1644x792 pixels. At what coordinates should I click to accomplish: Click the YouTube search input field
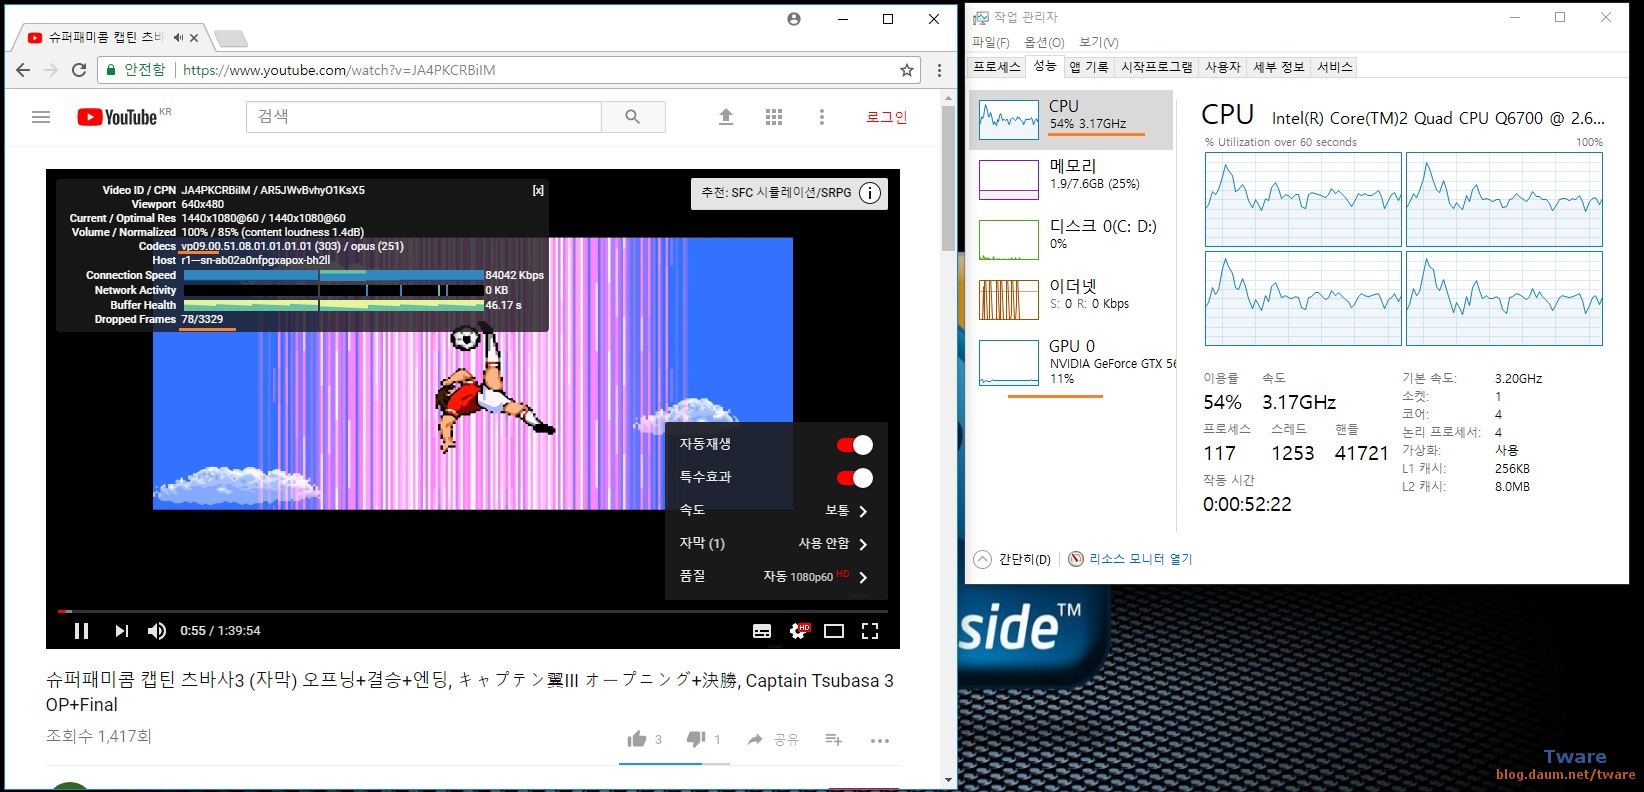point(424,117)
